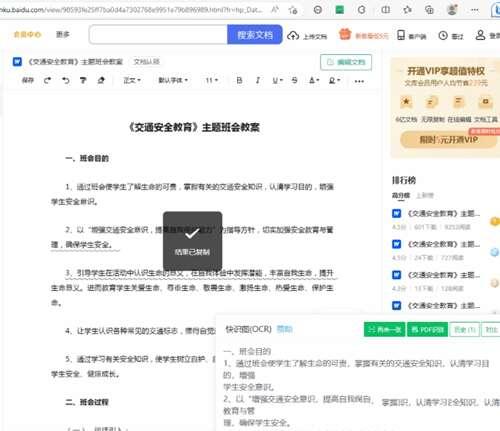Open the default font family dropdown
The image size is (500, 431).
173,80
